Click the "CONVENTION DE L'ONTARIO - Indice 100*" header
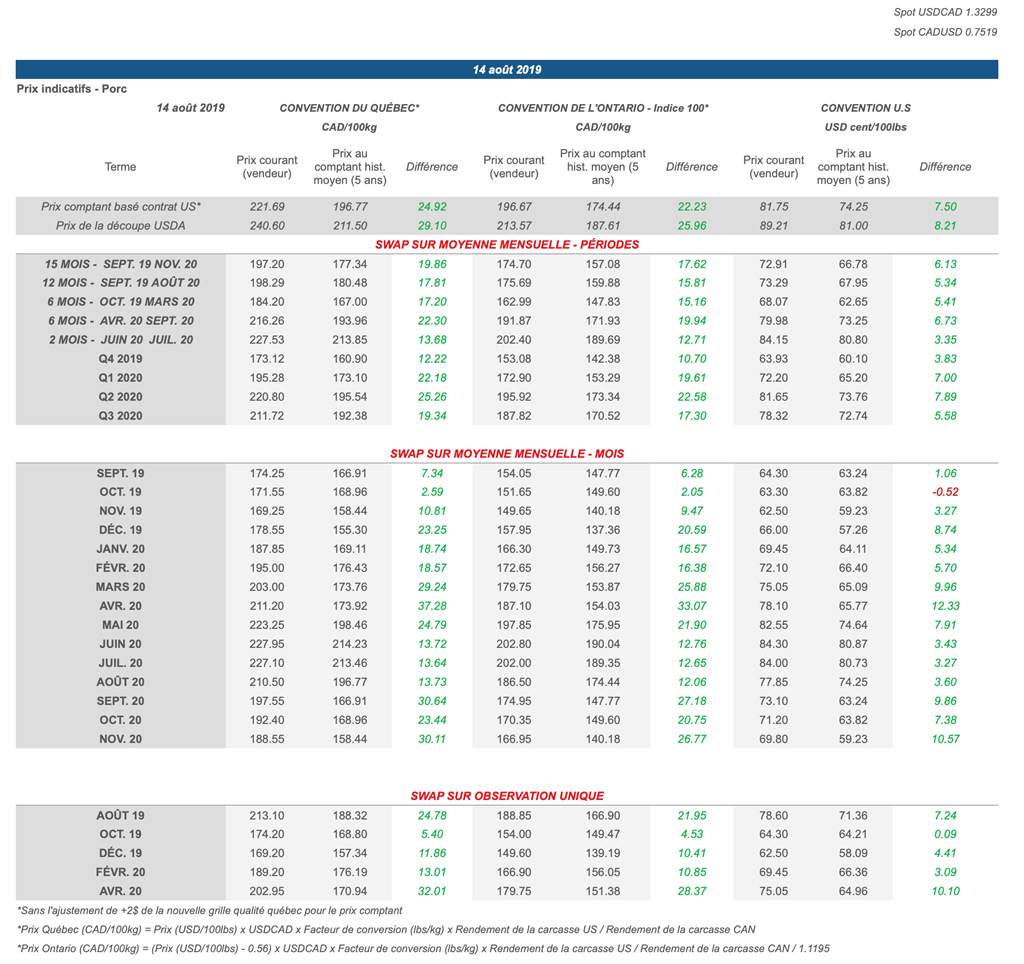Image resolution: width=1024 pixels, height=964 pixels. tap(603, 108)
